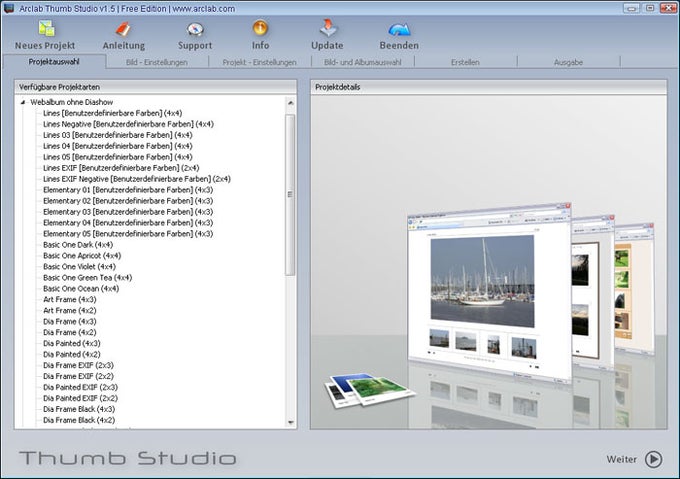The image size is (680, 479).
Task: Click the Neues Projekt toolbar icon
Action: [46, 29]
